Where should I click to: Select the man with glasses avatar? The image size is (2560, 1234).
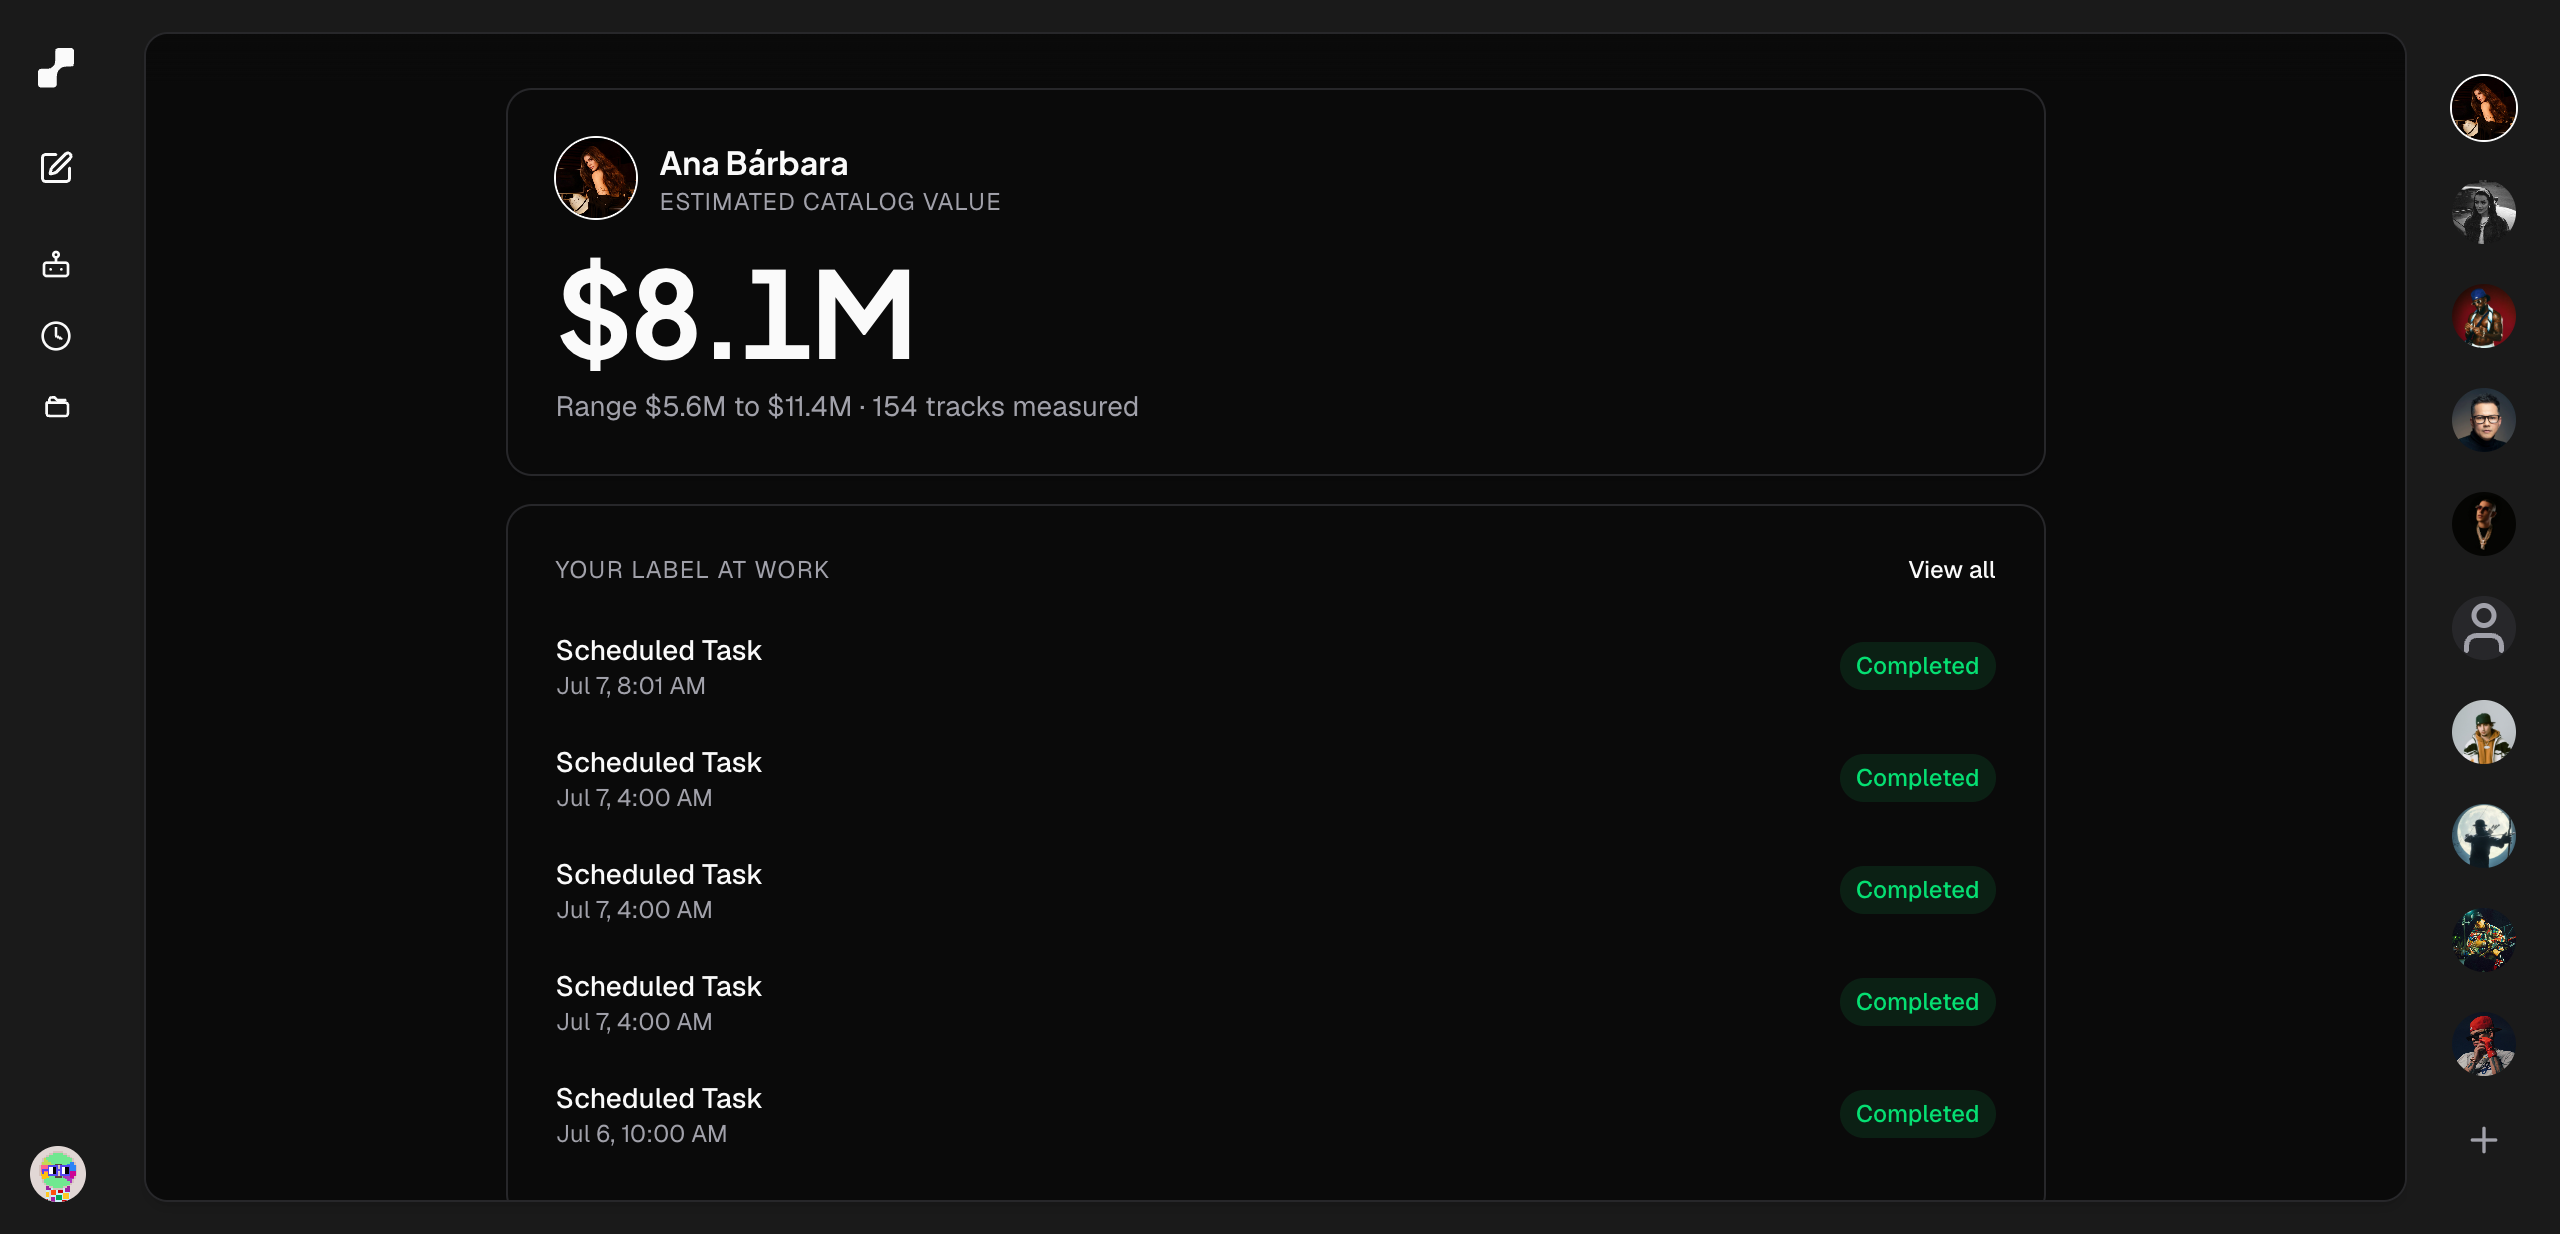point(2483,420)
